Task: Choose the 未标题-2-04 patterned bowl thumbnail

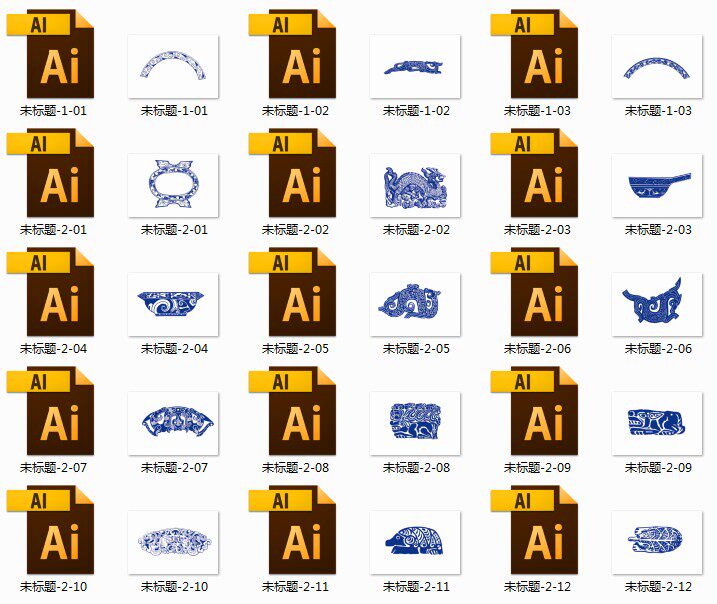Action: [173, 304]
